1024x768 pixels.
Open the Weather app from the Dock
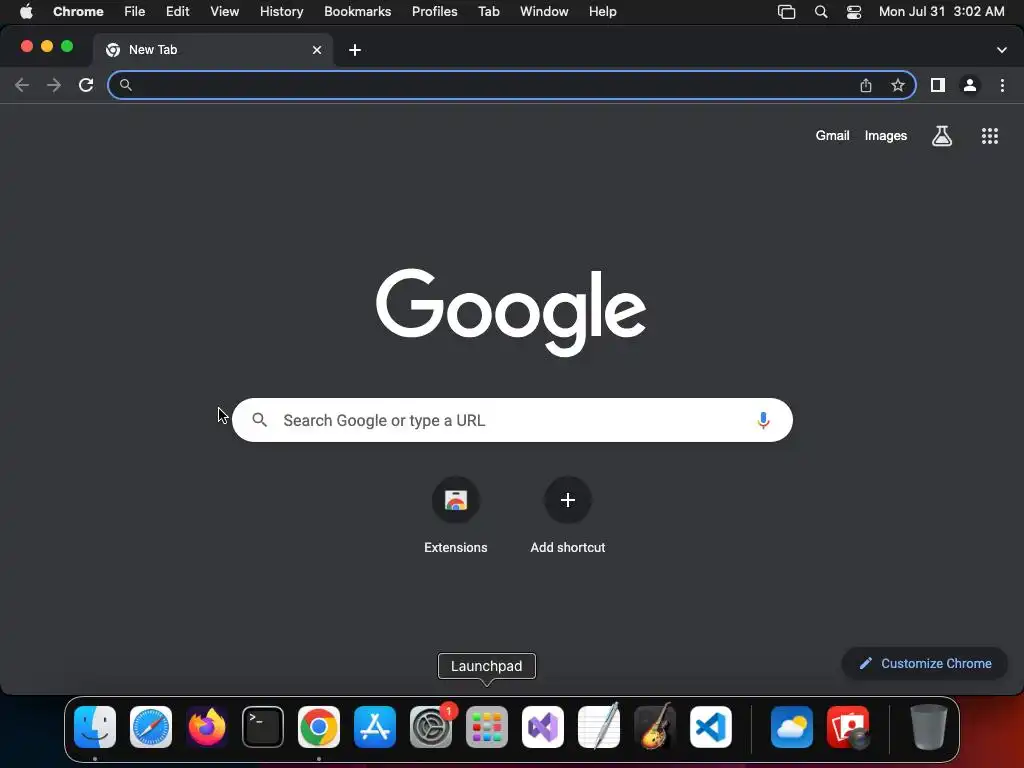(792, 727)
